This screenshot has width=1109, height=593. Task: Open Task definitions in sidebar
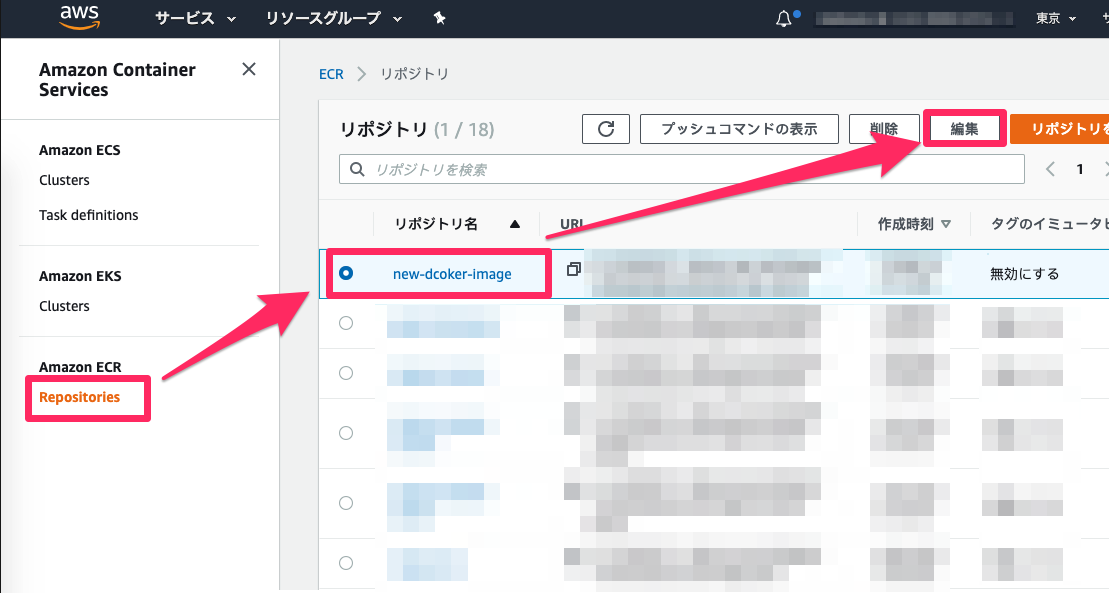88,215
